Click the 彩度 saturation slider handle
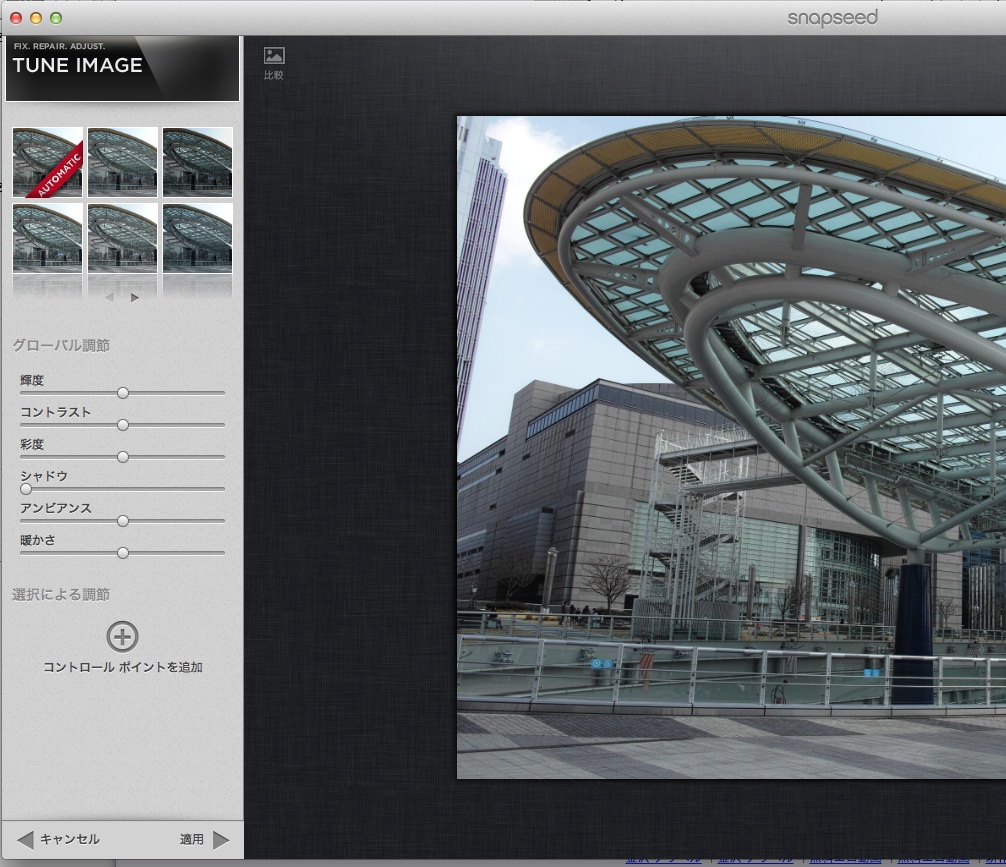The image size is (1006, 867). point(123,457)
